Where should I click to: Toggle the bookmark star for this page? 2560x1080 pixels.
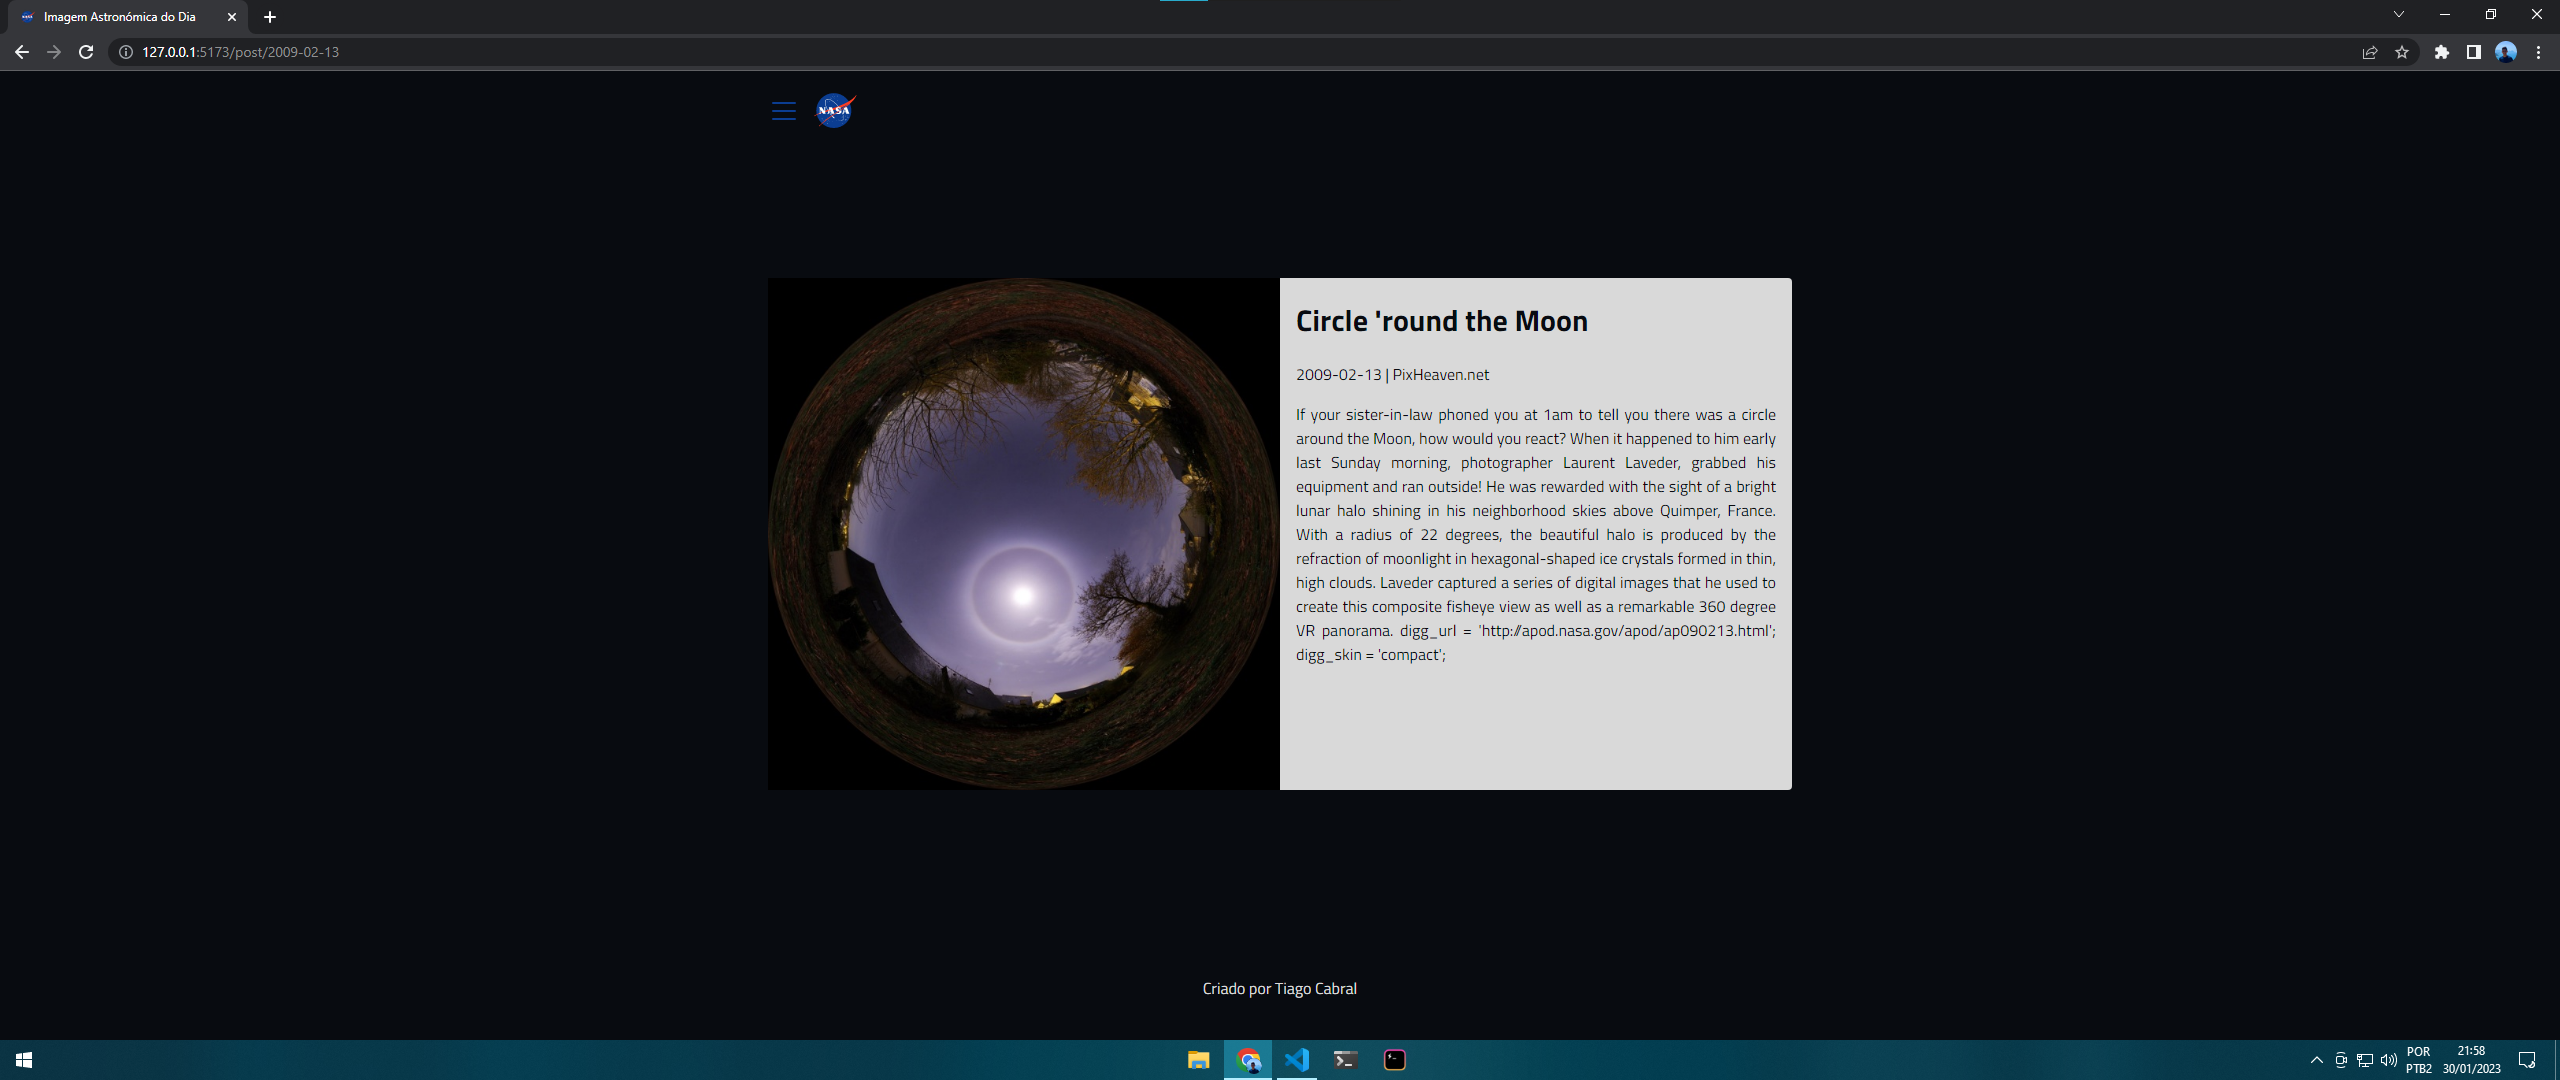(2402, 52)
